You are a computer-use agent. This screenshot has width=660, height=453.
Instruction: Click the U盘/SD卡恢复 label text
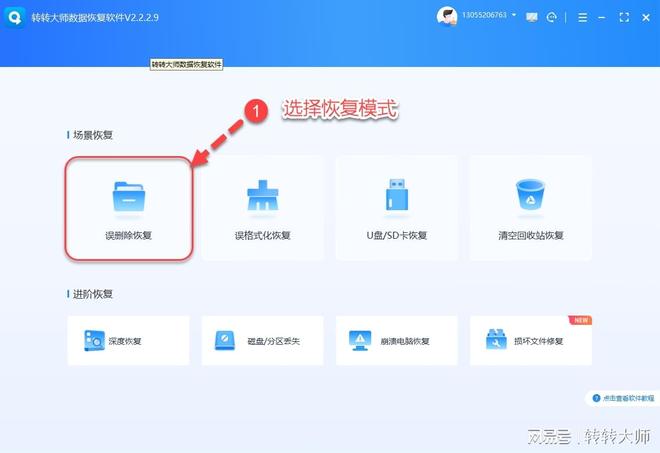(397, 235)
